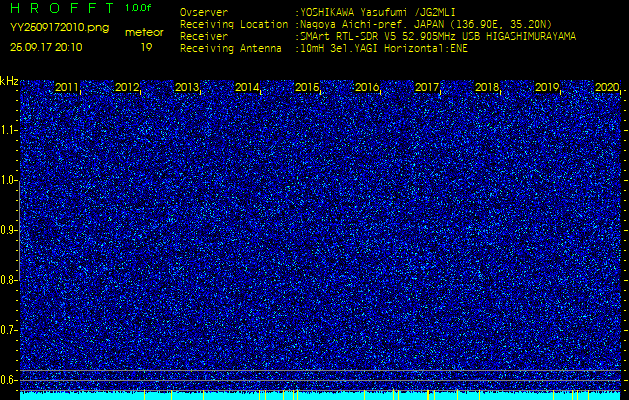Select antenna text 10mH 3el.YAGI Horizontal:ENE
The height and width of the screenshot is (400, 629).
click(x=384, y=49)
